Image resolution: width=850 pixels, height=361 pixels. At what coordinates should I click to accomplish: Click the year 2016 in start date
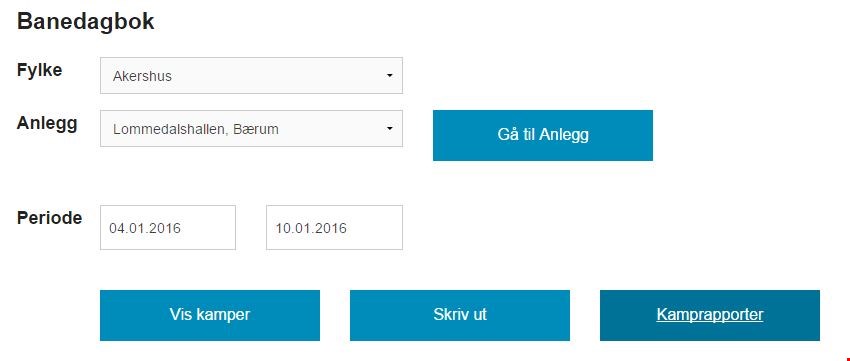(x=164, y=228)
